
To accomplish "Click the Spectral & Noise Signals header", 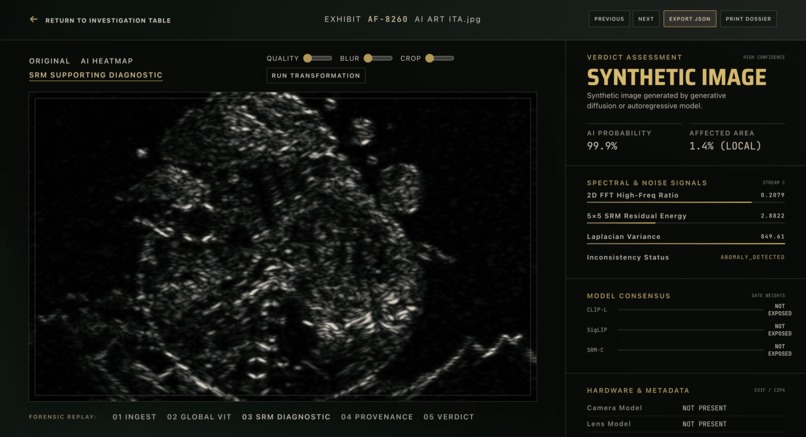I will coord(647,183).
